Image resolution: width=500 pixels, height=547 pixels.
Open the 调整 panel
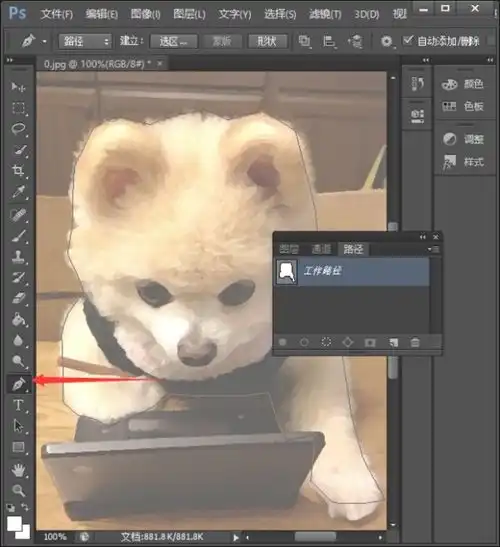click(462, 139)
